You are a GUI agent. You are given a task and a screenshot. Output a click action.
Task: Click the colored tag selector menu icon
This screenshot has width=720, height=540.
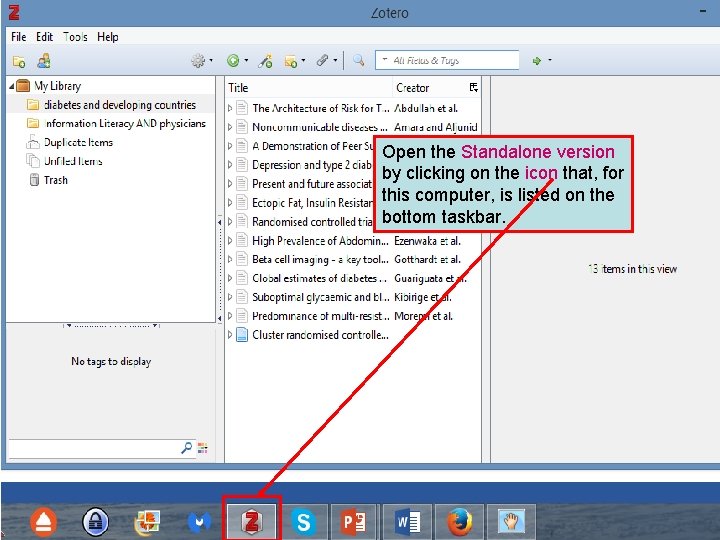click(x=202, y=448)
